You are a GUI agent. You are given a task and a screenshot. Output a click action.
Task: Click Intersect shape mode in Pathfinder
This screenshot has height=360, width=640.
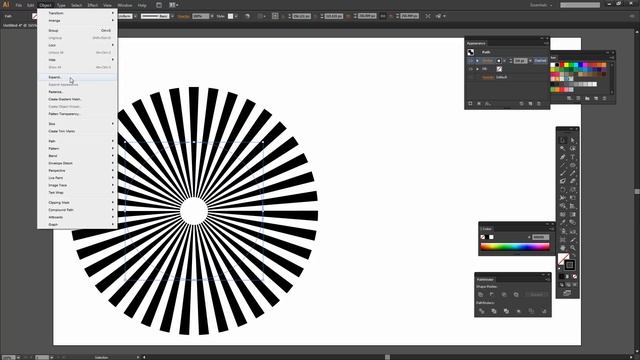[x=504, y=294]
